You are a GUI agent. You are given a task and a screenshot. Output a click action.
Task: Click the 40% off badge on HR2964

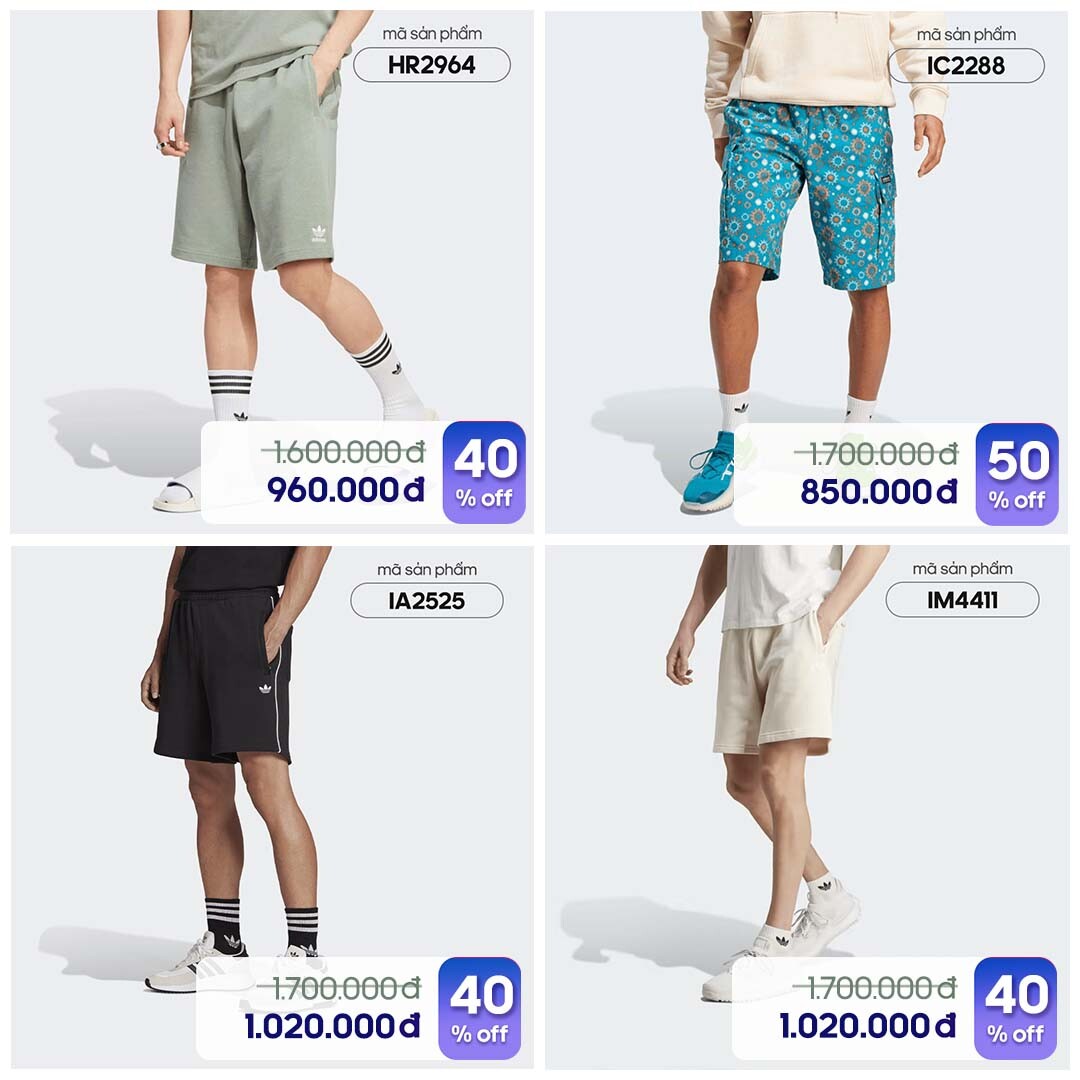click(x=484, y=472)
